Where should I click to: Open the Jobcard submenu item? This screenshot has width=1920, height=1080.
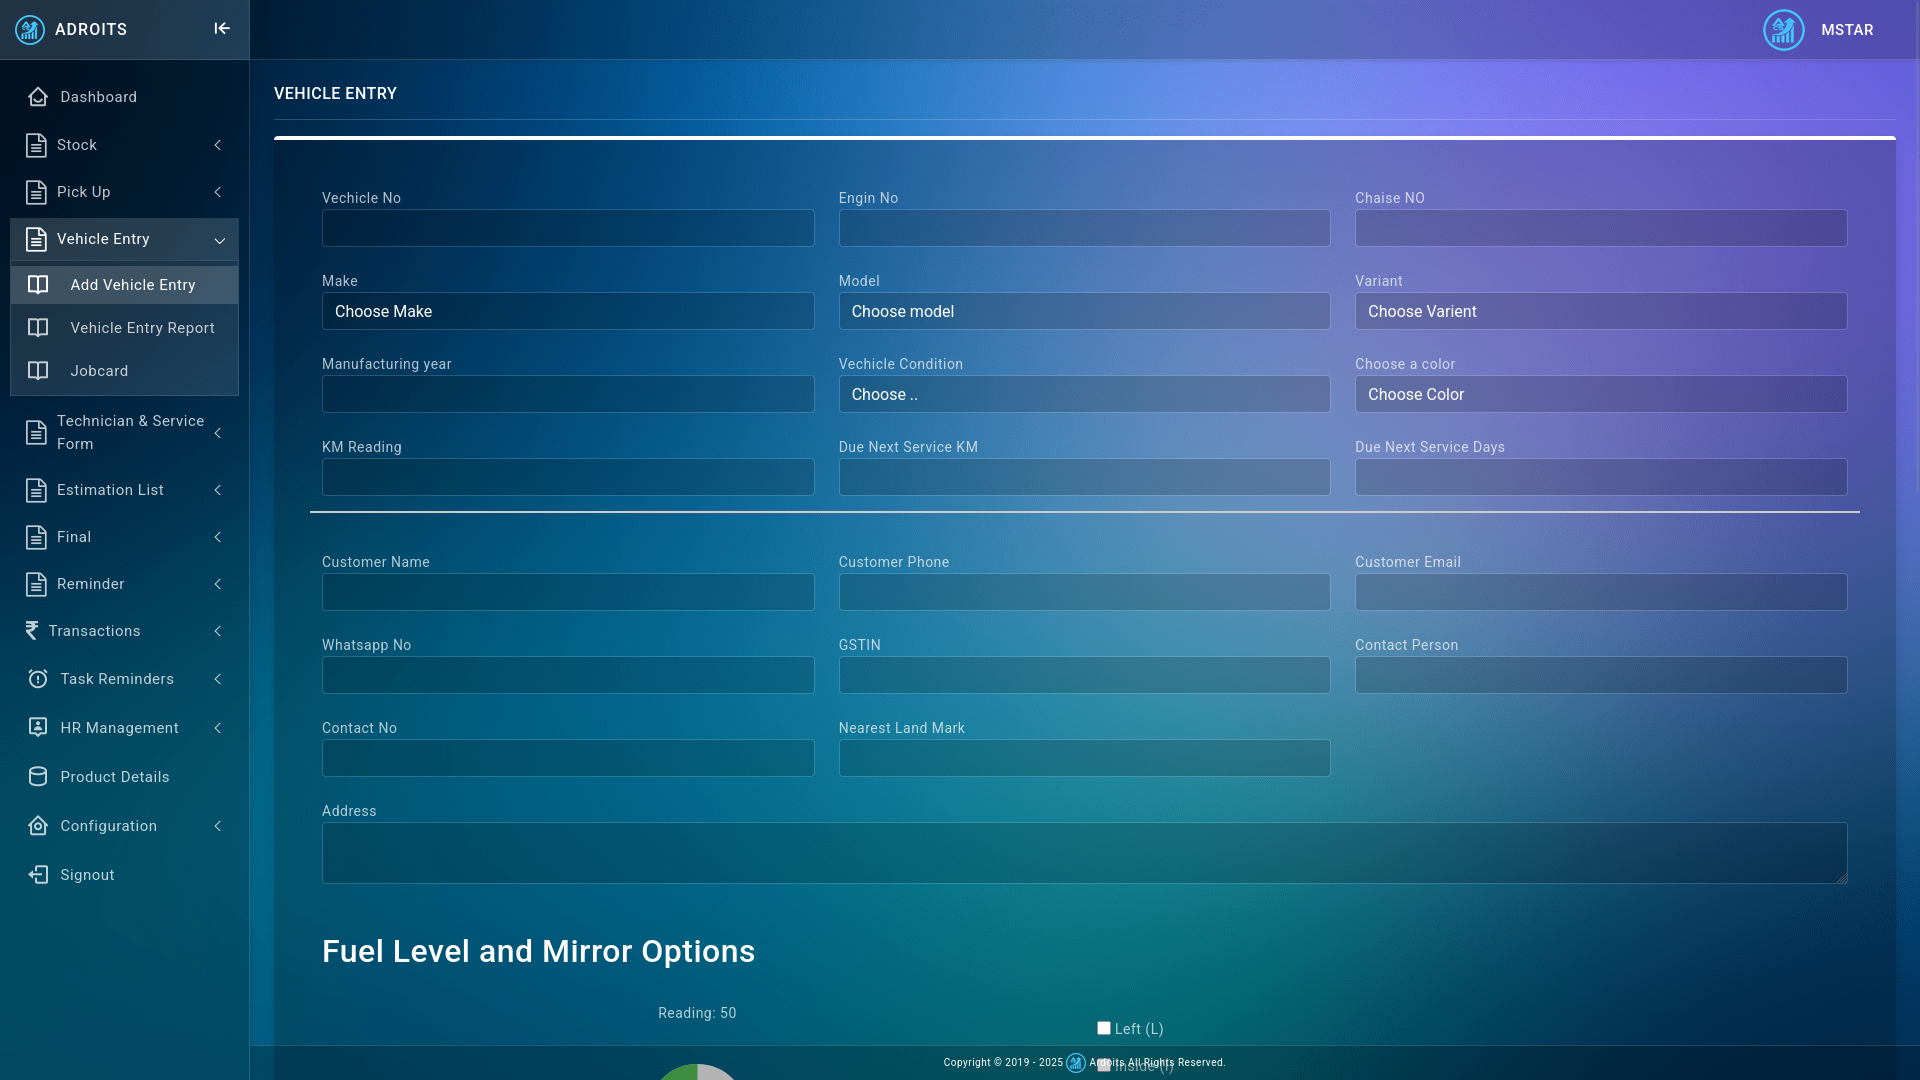pos(99,371)
